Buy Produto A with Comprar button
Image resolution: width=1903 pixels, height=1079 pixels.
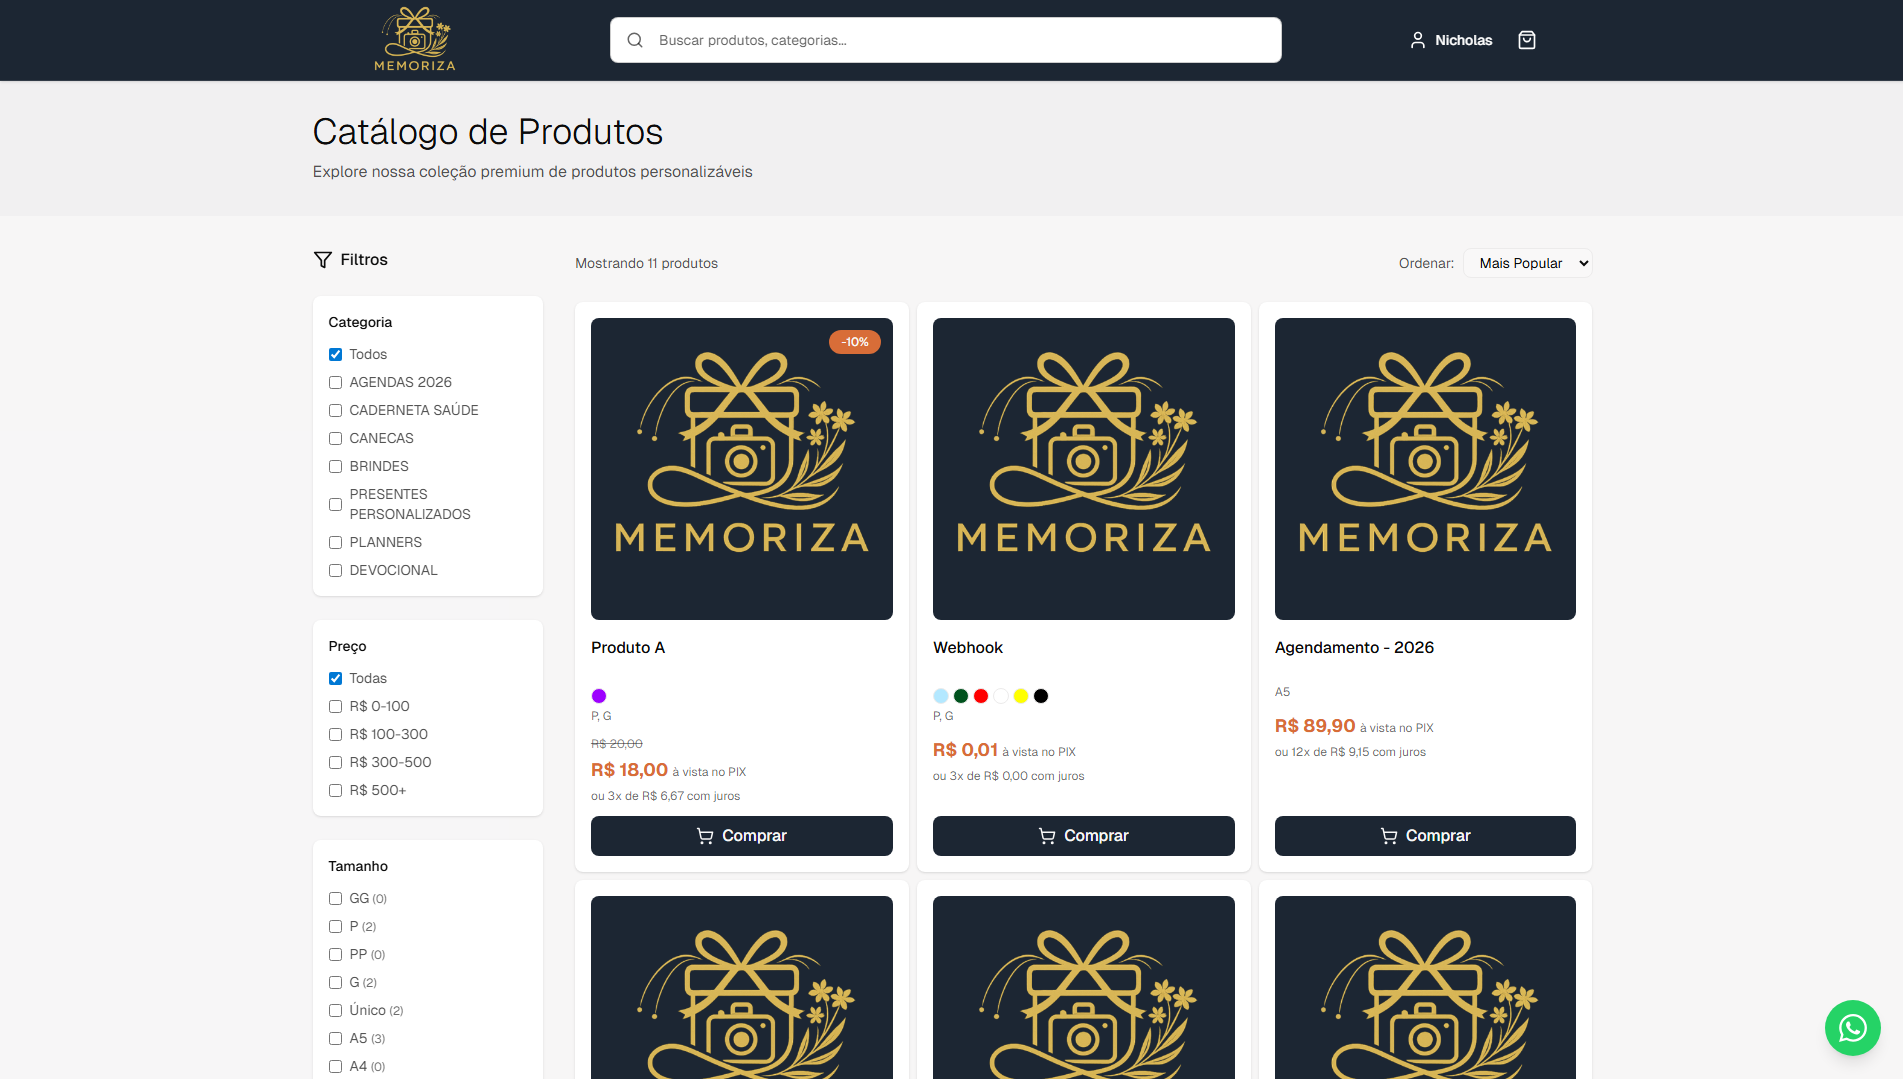(x=742, y=836)
